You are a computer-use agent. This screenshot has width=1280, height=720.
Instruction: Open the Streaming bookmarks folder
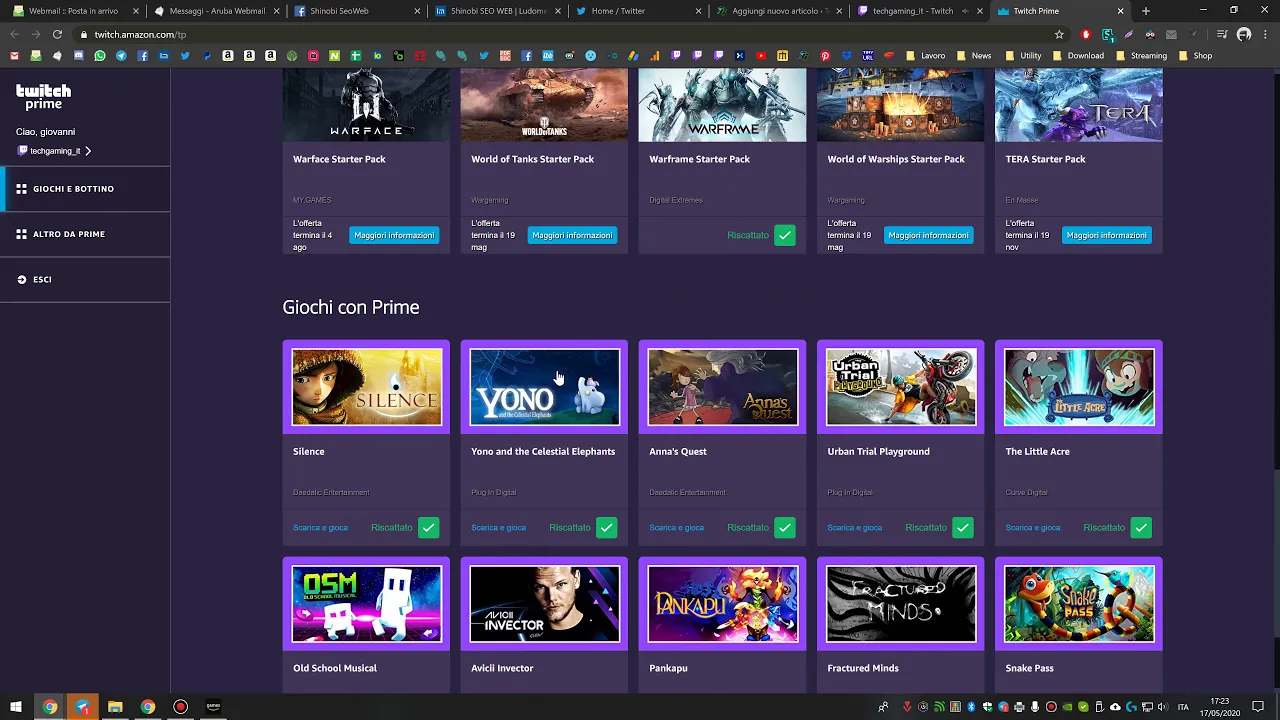1142,56
